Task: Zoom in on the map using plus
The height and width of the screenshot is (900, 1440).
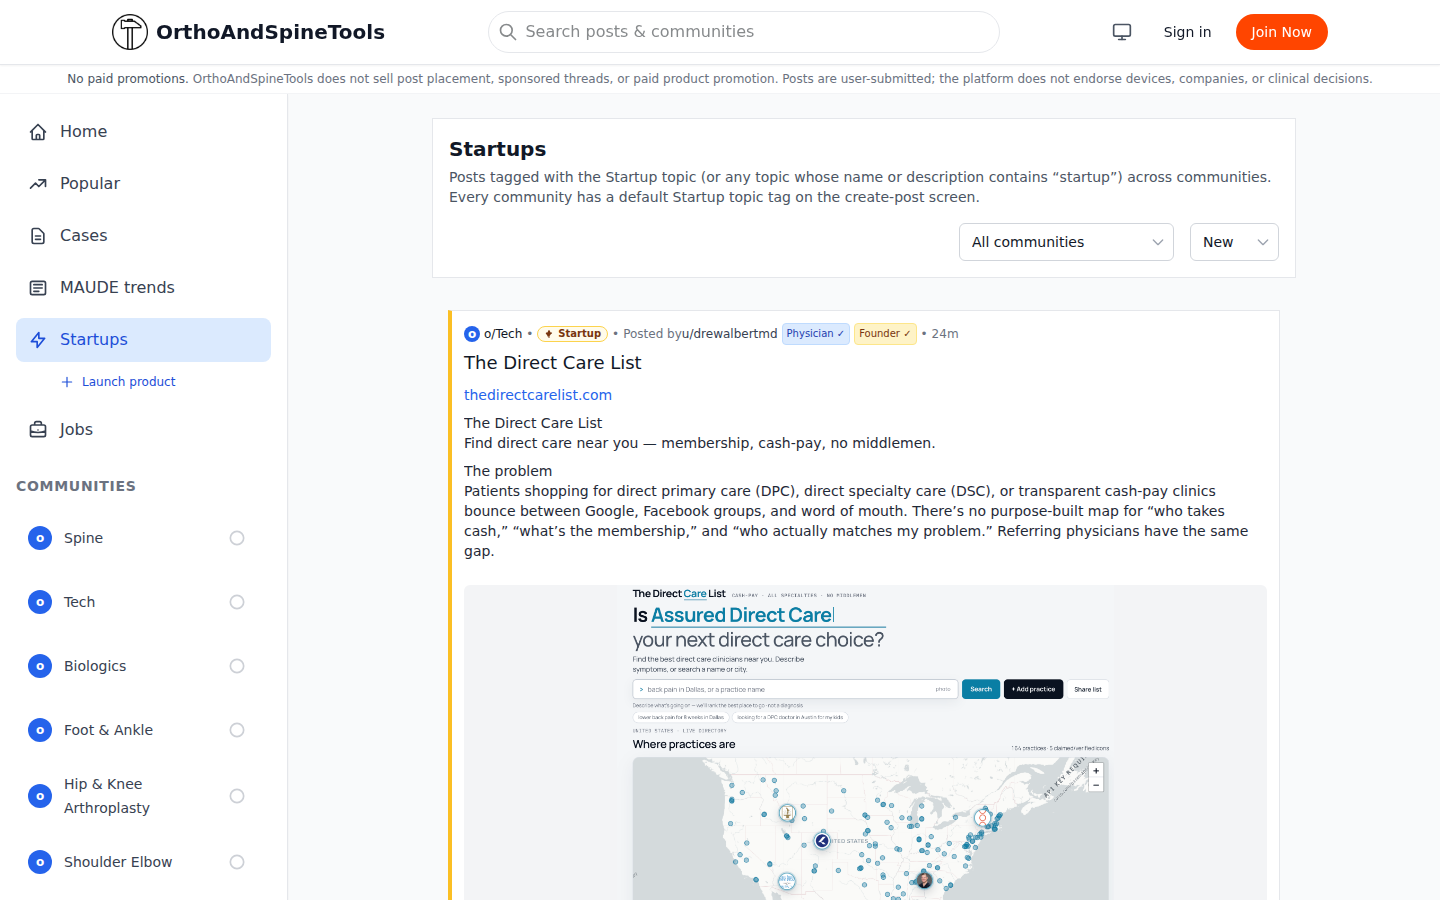Action: [x=1096, y=771]
